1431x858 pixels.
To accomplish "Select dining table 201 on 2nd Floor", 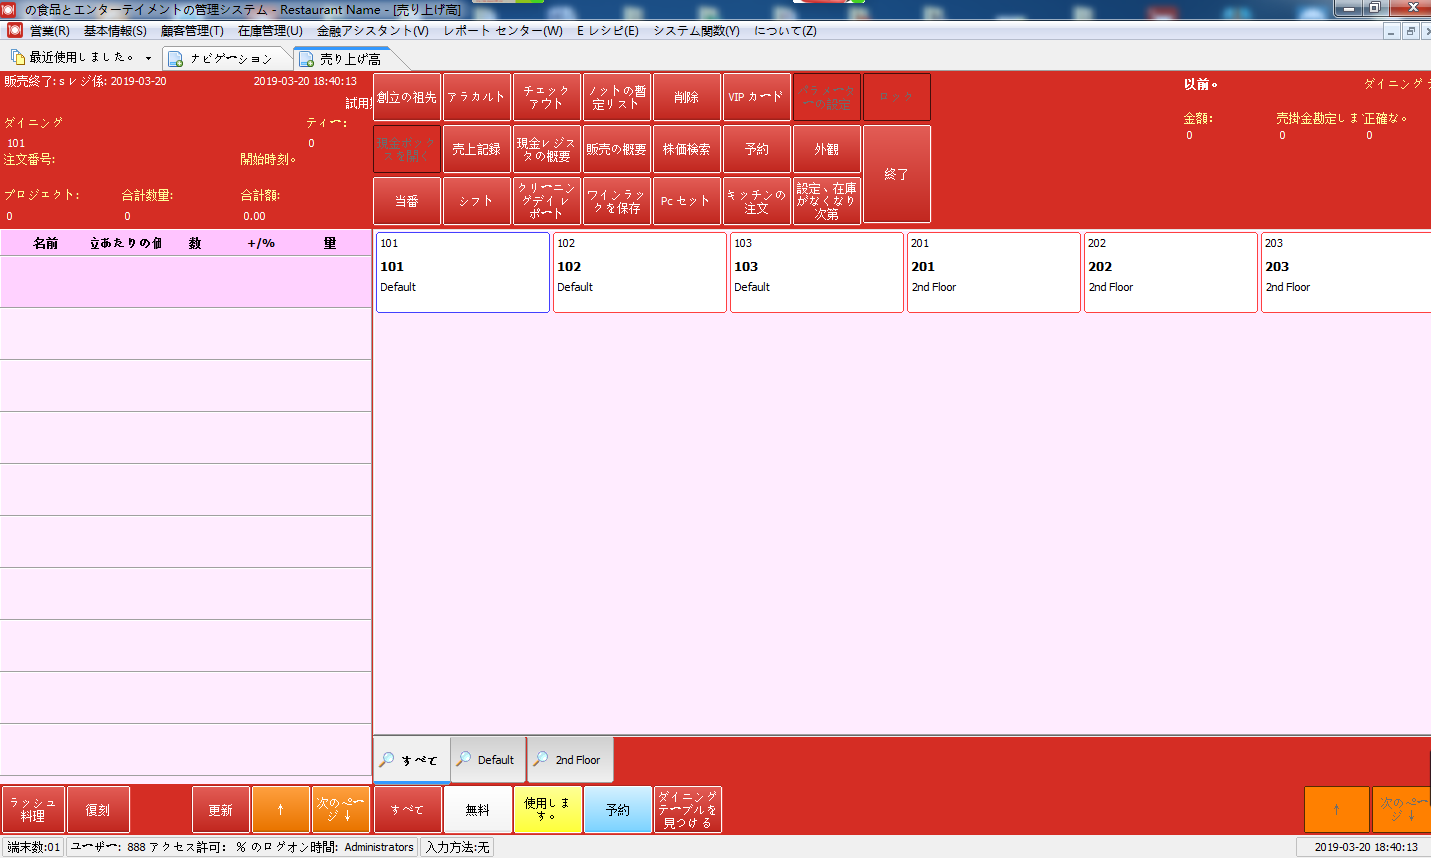I will point(994,272).
